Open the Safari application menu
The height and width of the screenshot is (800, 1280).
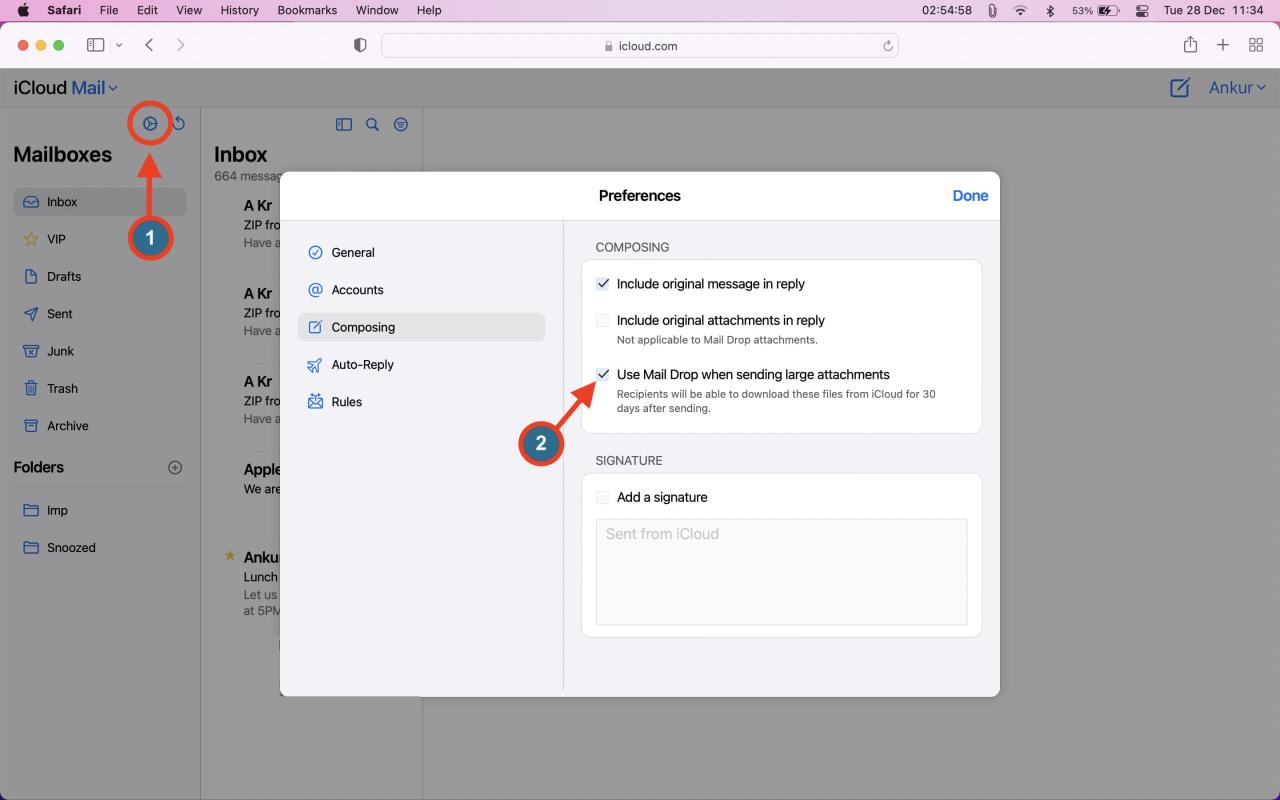(x=64, y=10)
